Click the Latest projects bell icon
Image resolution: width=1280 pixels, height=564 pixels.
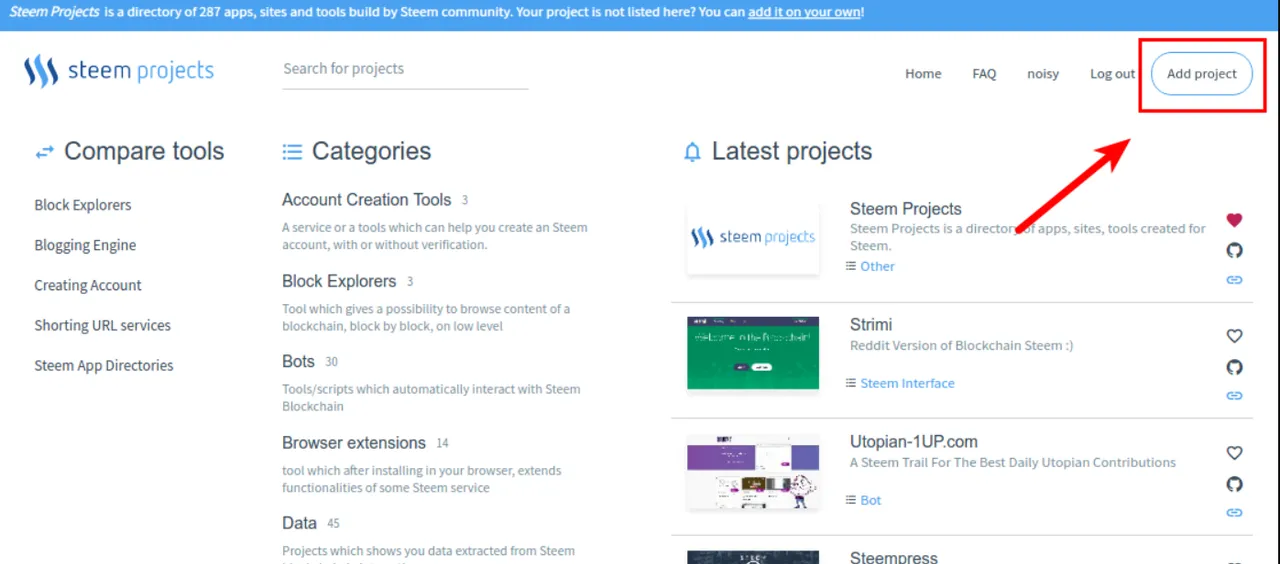pyautogui.click(x=692, y=152)
